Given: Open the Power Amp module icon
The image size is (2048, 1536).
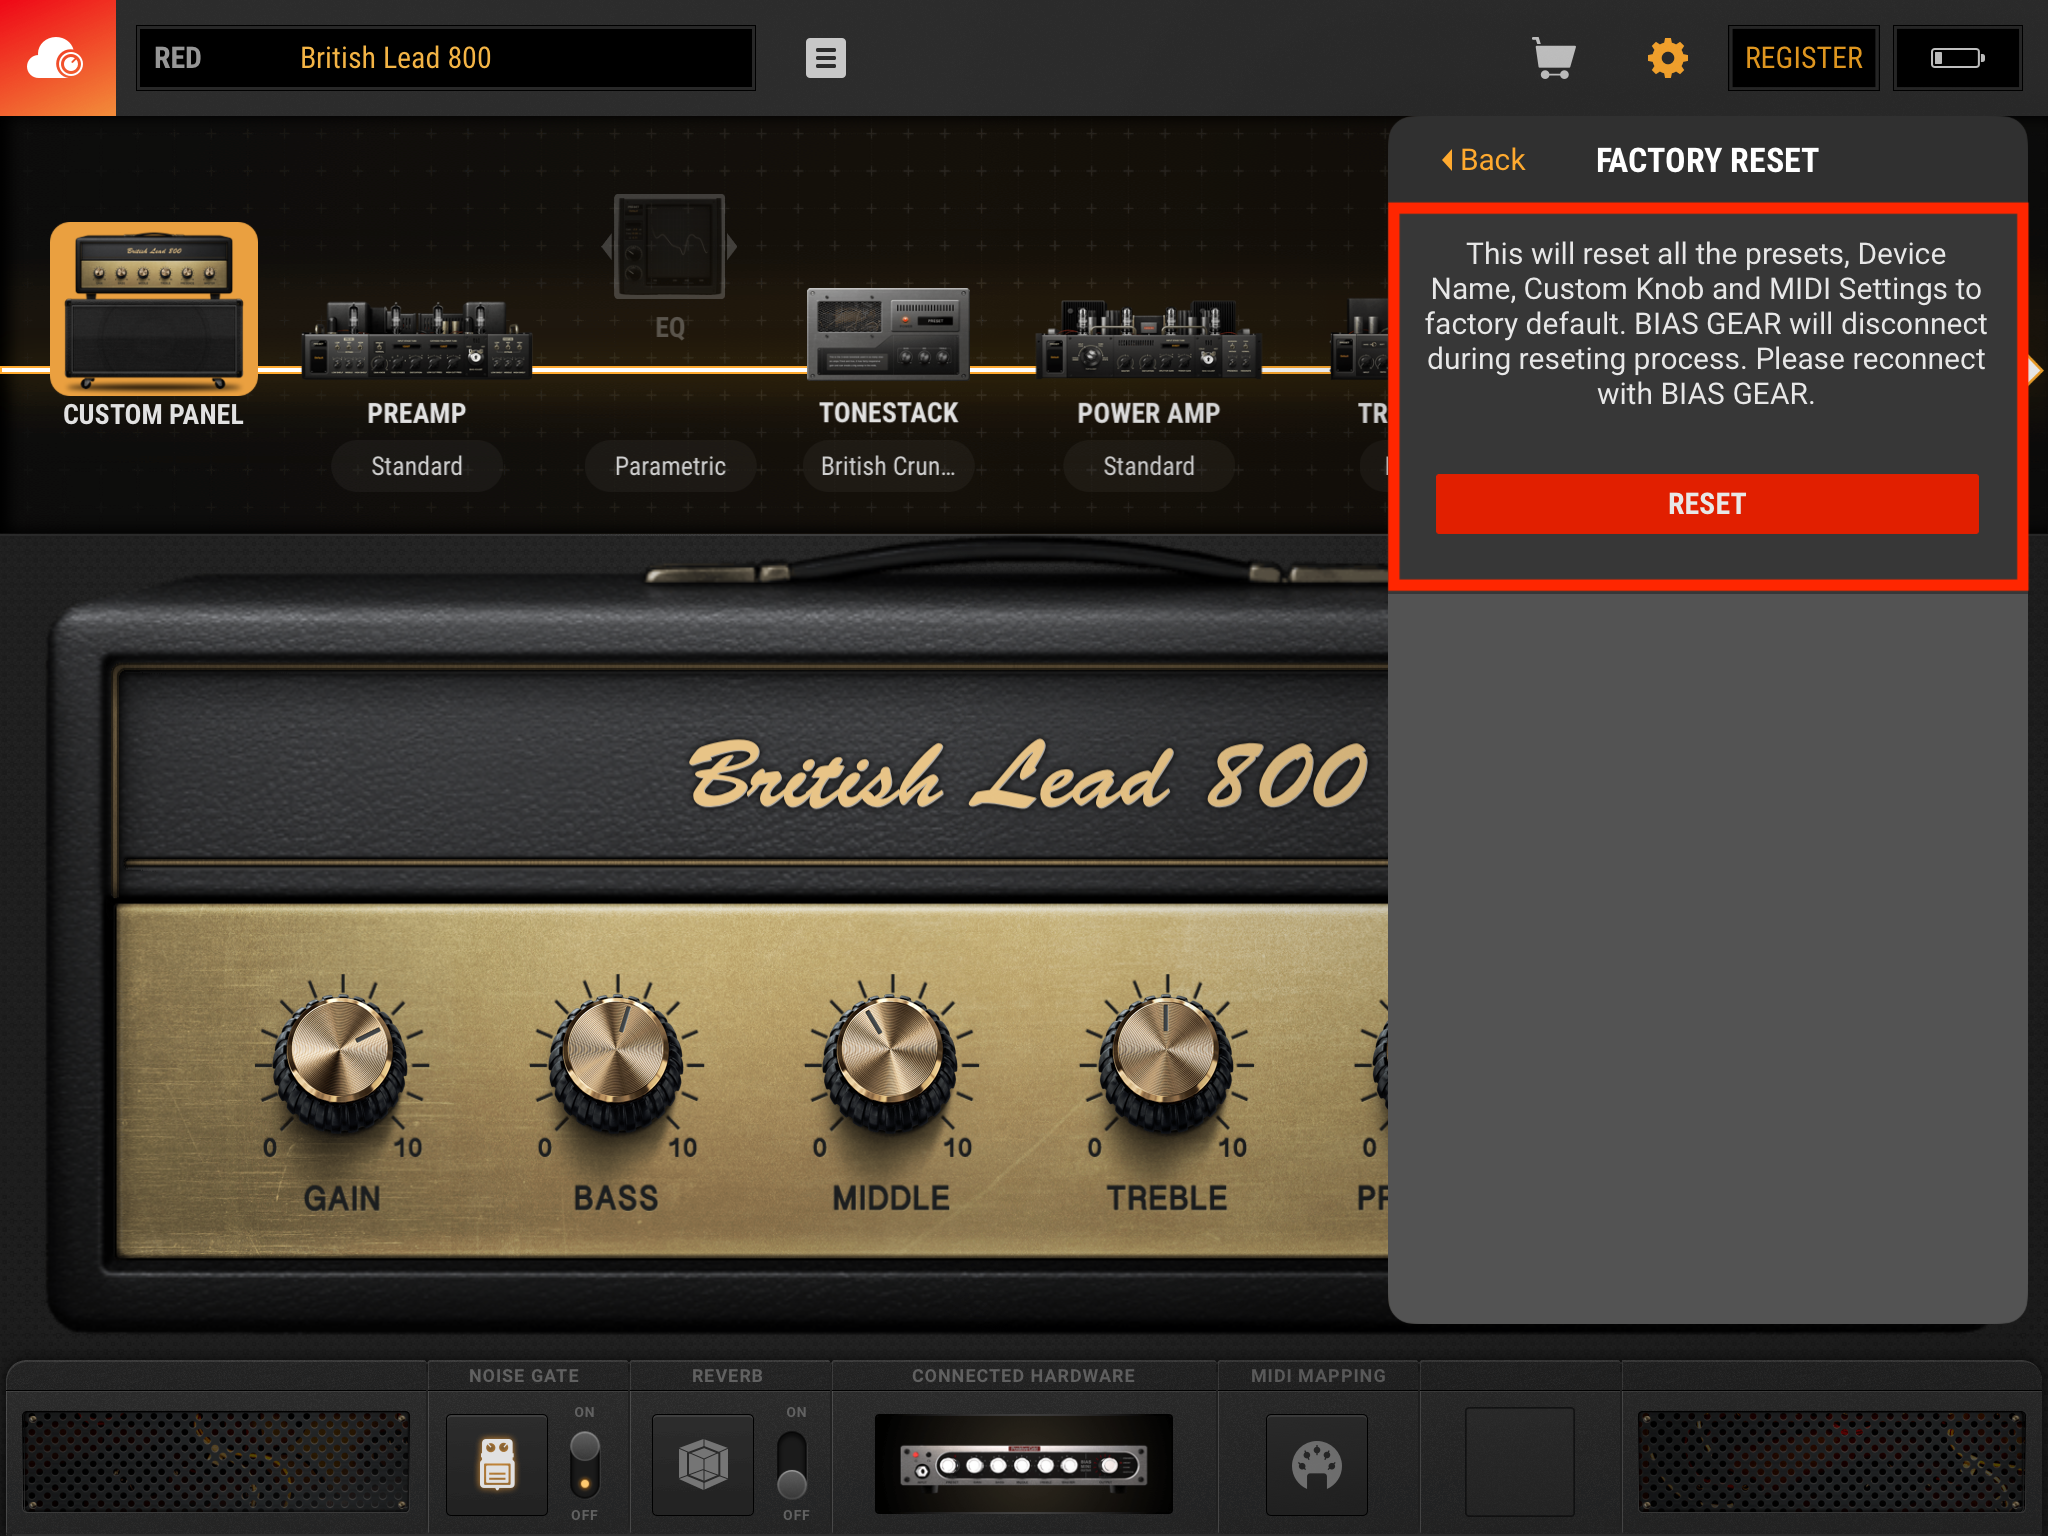Looking at the screenshot, I should [1149, 340].
